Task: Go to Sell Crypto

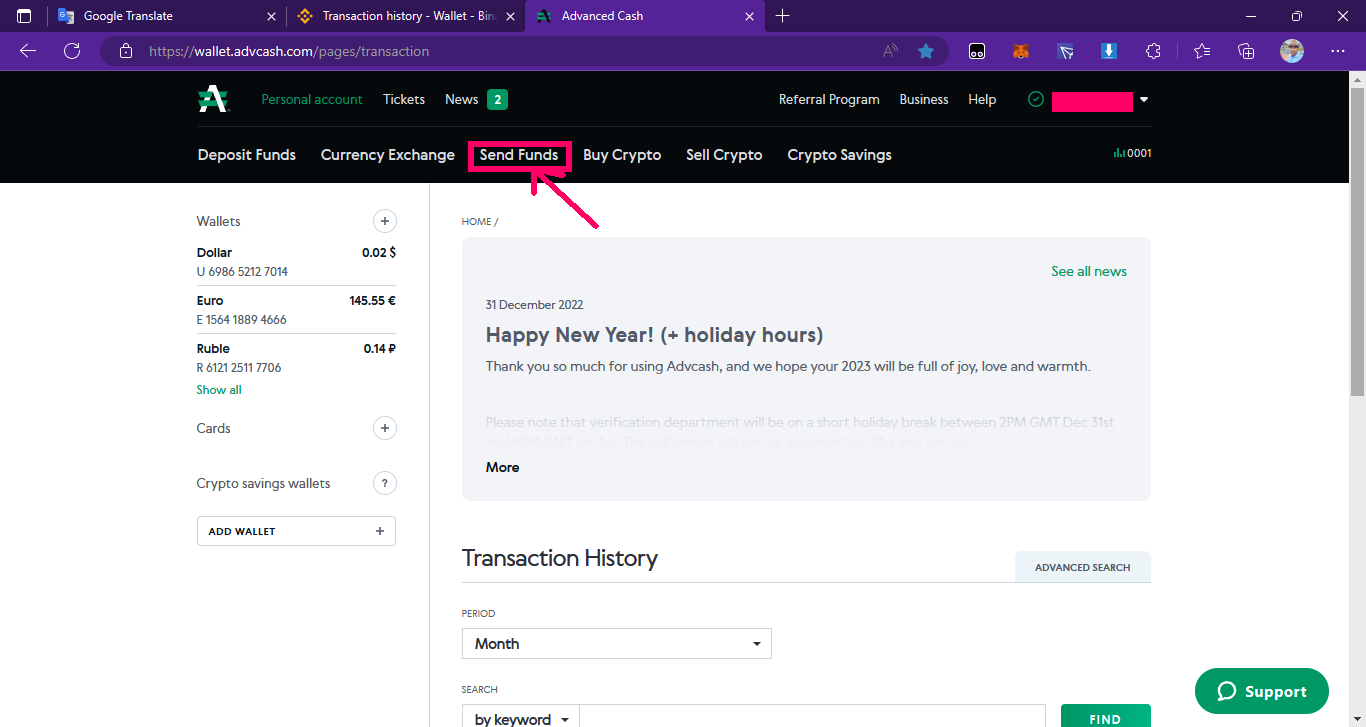Action: pyautogui.click(x=724, y=155)
